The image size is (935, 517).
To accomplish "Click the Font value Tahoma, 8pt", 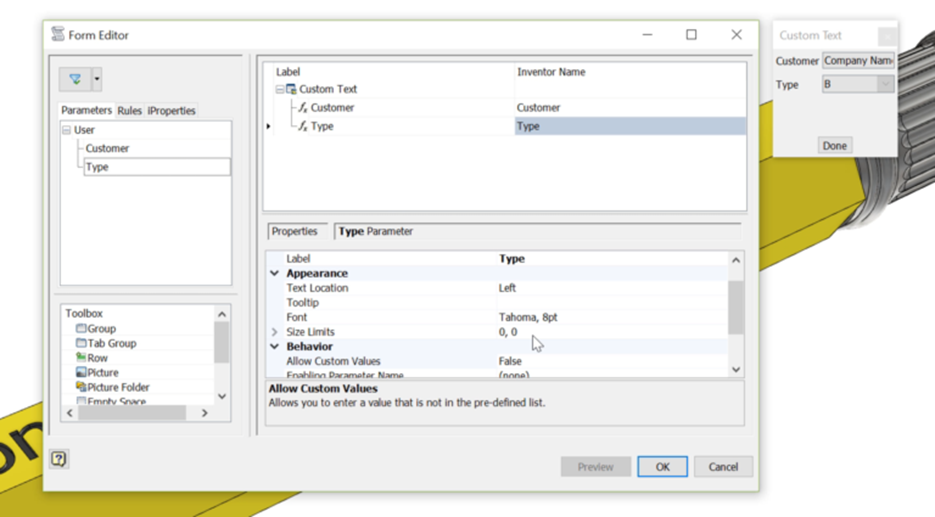I will (528, 317).
